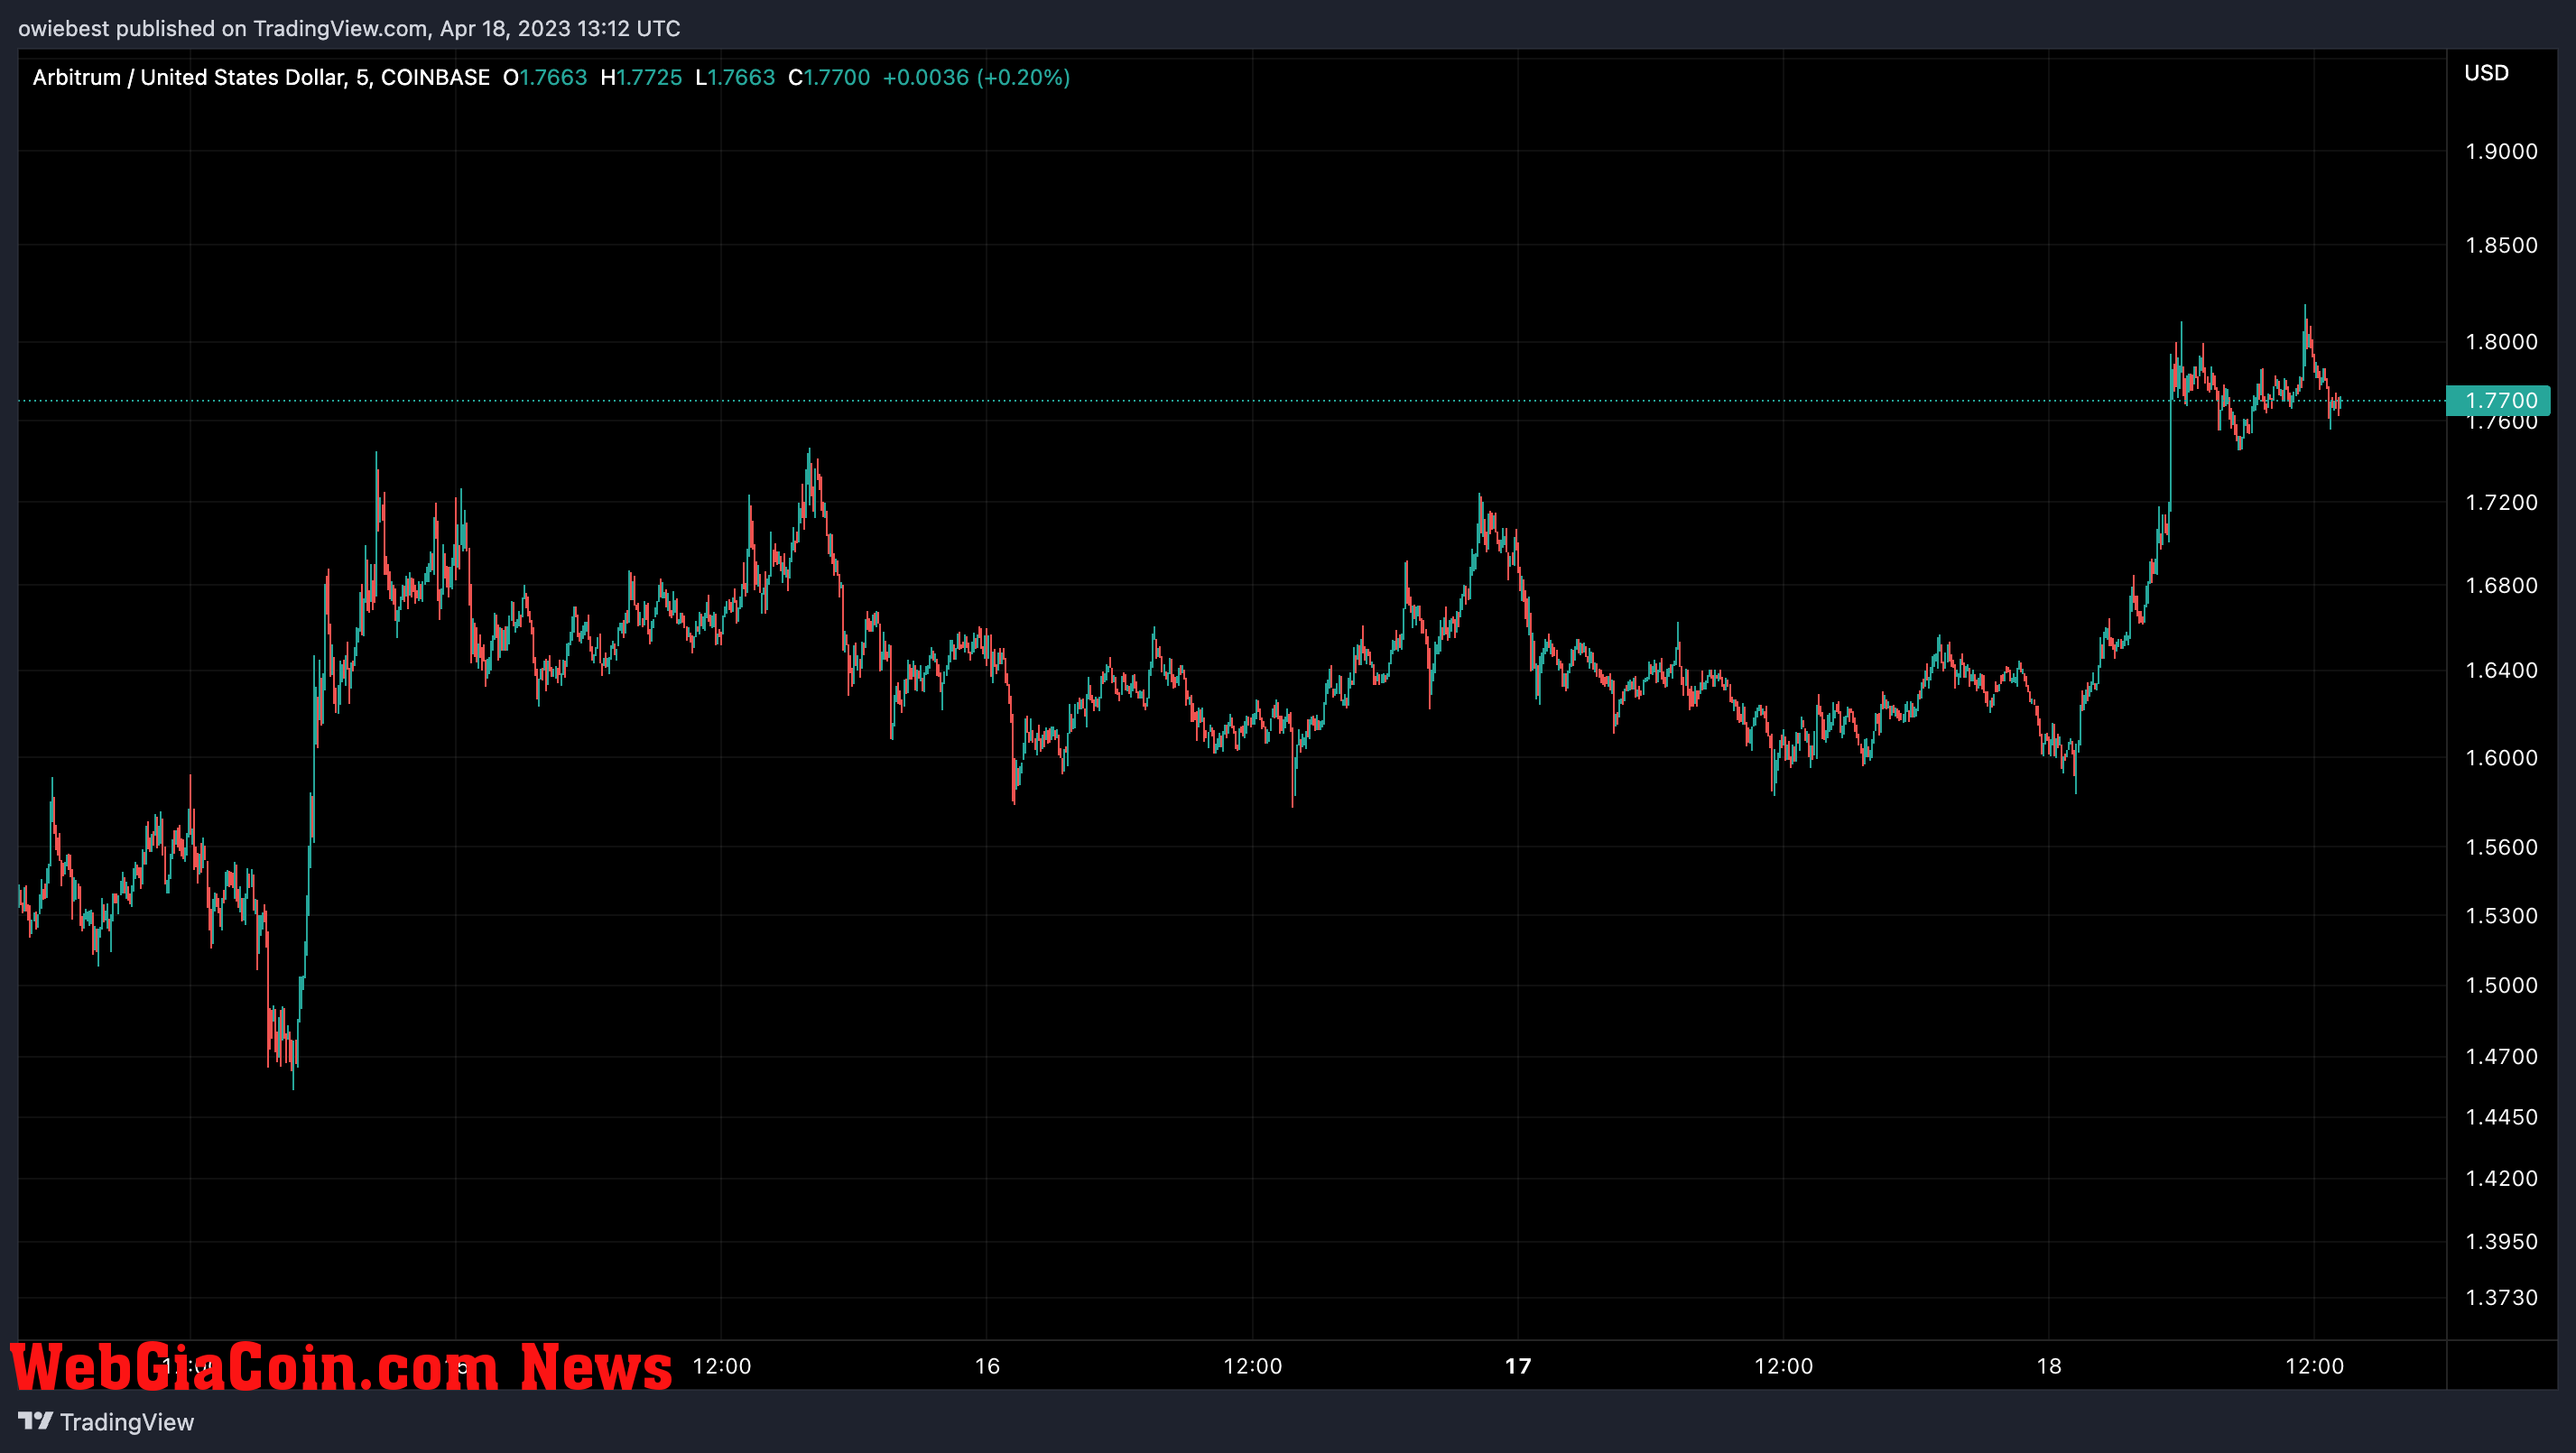The width and height of the screenshot is (2576, 1453).
Task: Click the bold date 17 on time axis
Action: point(1518,1366)
